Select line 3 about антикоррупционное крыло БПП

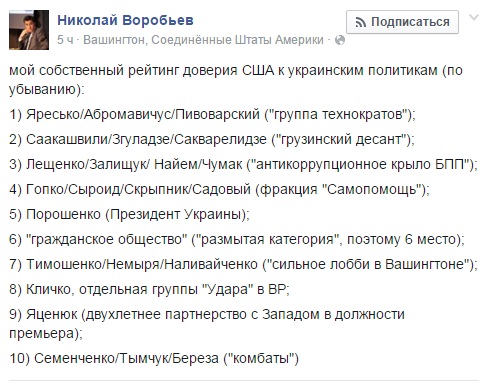pos(243,164)
